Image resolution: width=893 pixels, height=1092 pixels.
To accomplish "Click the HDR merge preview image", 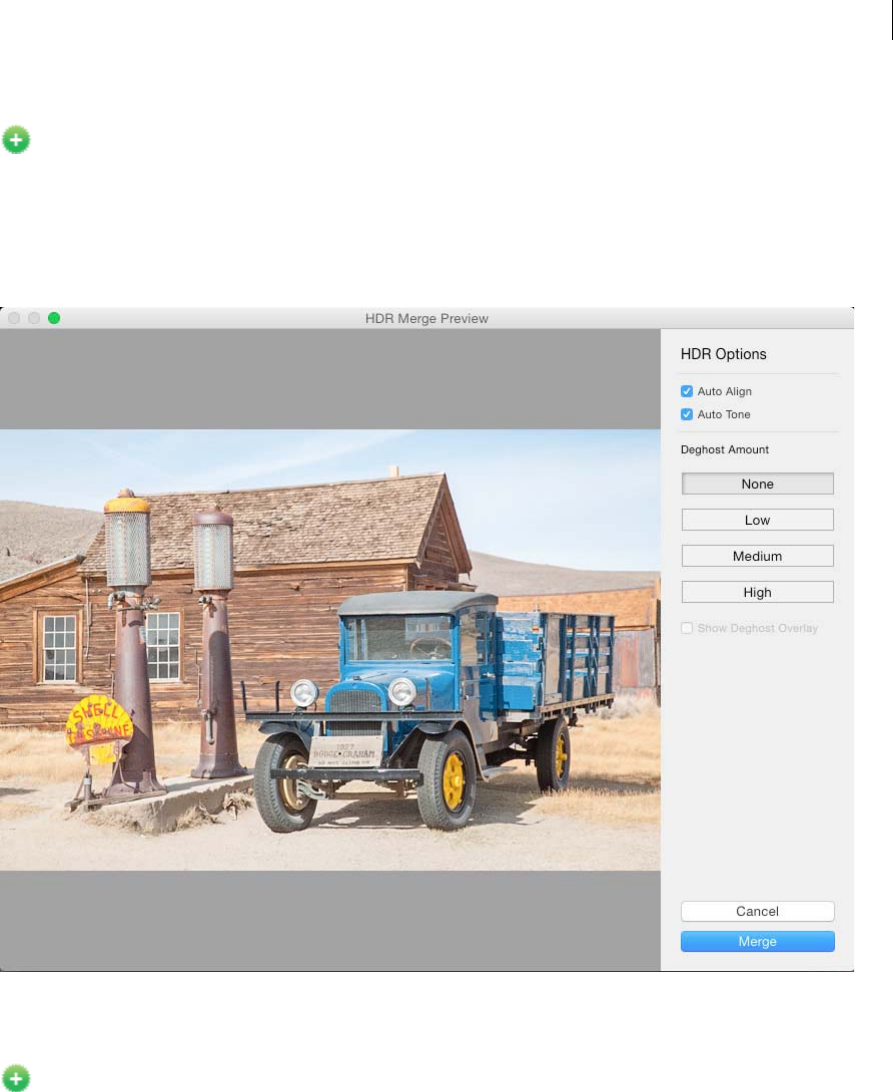I will [x=330, y=650].
